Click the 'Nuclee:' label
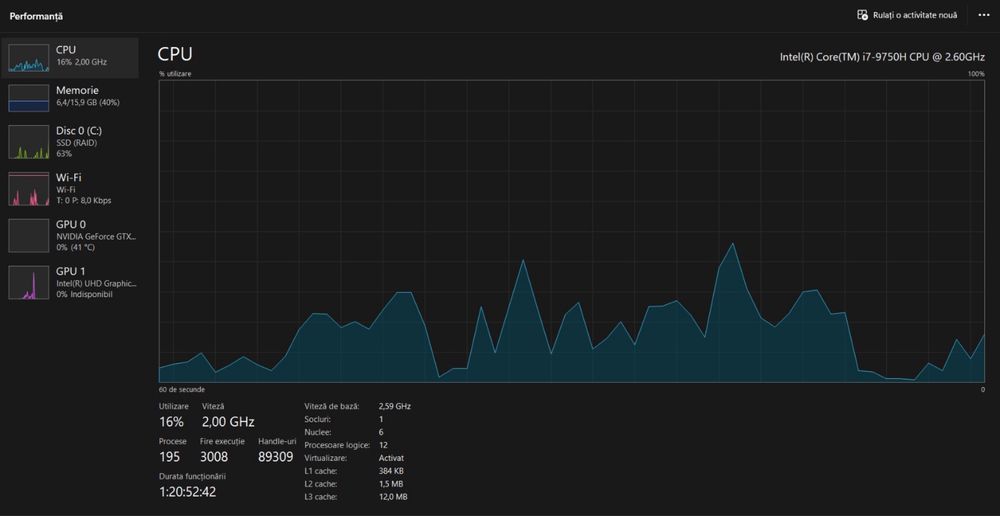Screen dimensions: 1000x516 click(x=318, y=432)
